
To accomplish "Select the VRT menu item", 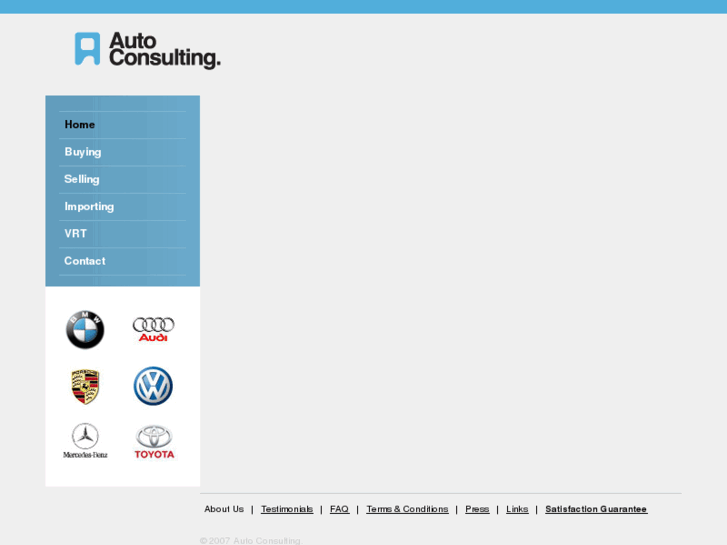I will [76, 233].
